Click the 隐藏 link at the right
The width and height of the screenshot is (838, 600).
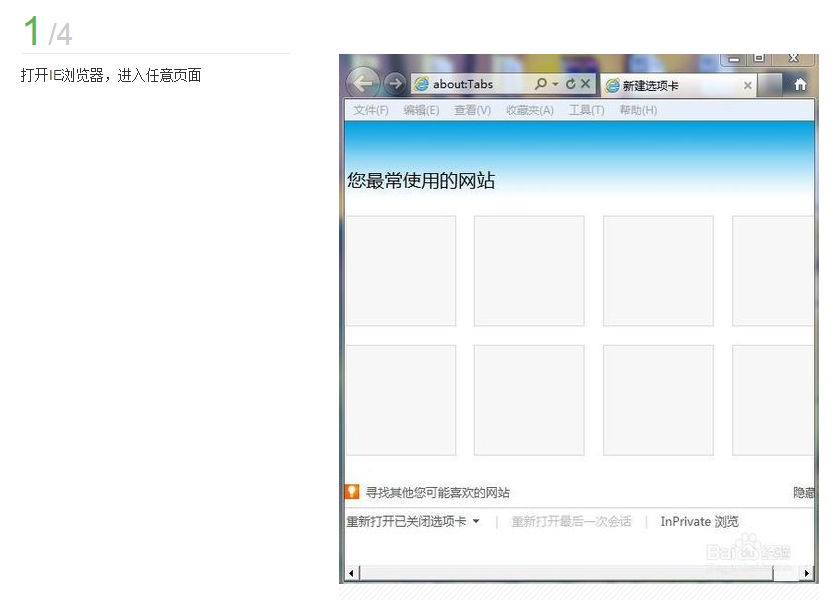click(804, 493)
